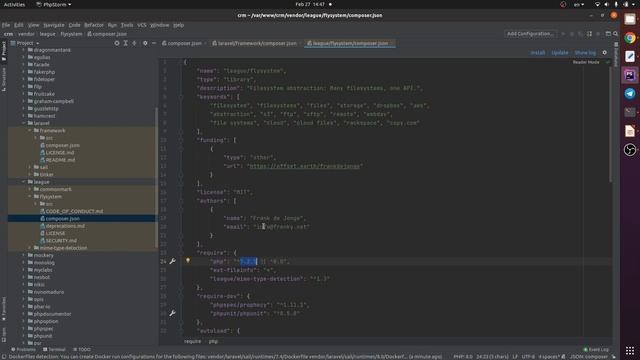The width and height of the screenshot is (640, 360).
Task: Expand the mockery folder
Action: pos(24,256)
